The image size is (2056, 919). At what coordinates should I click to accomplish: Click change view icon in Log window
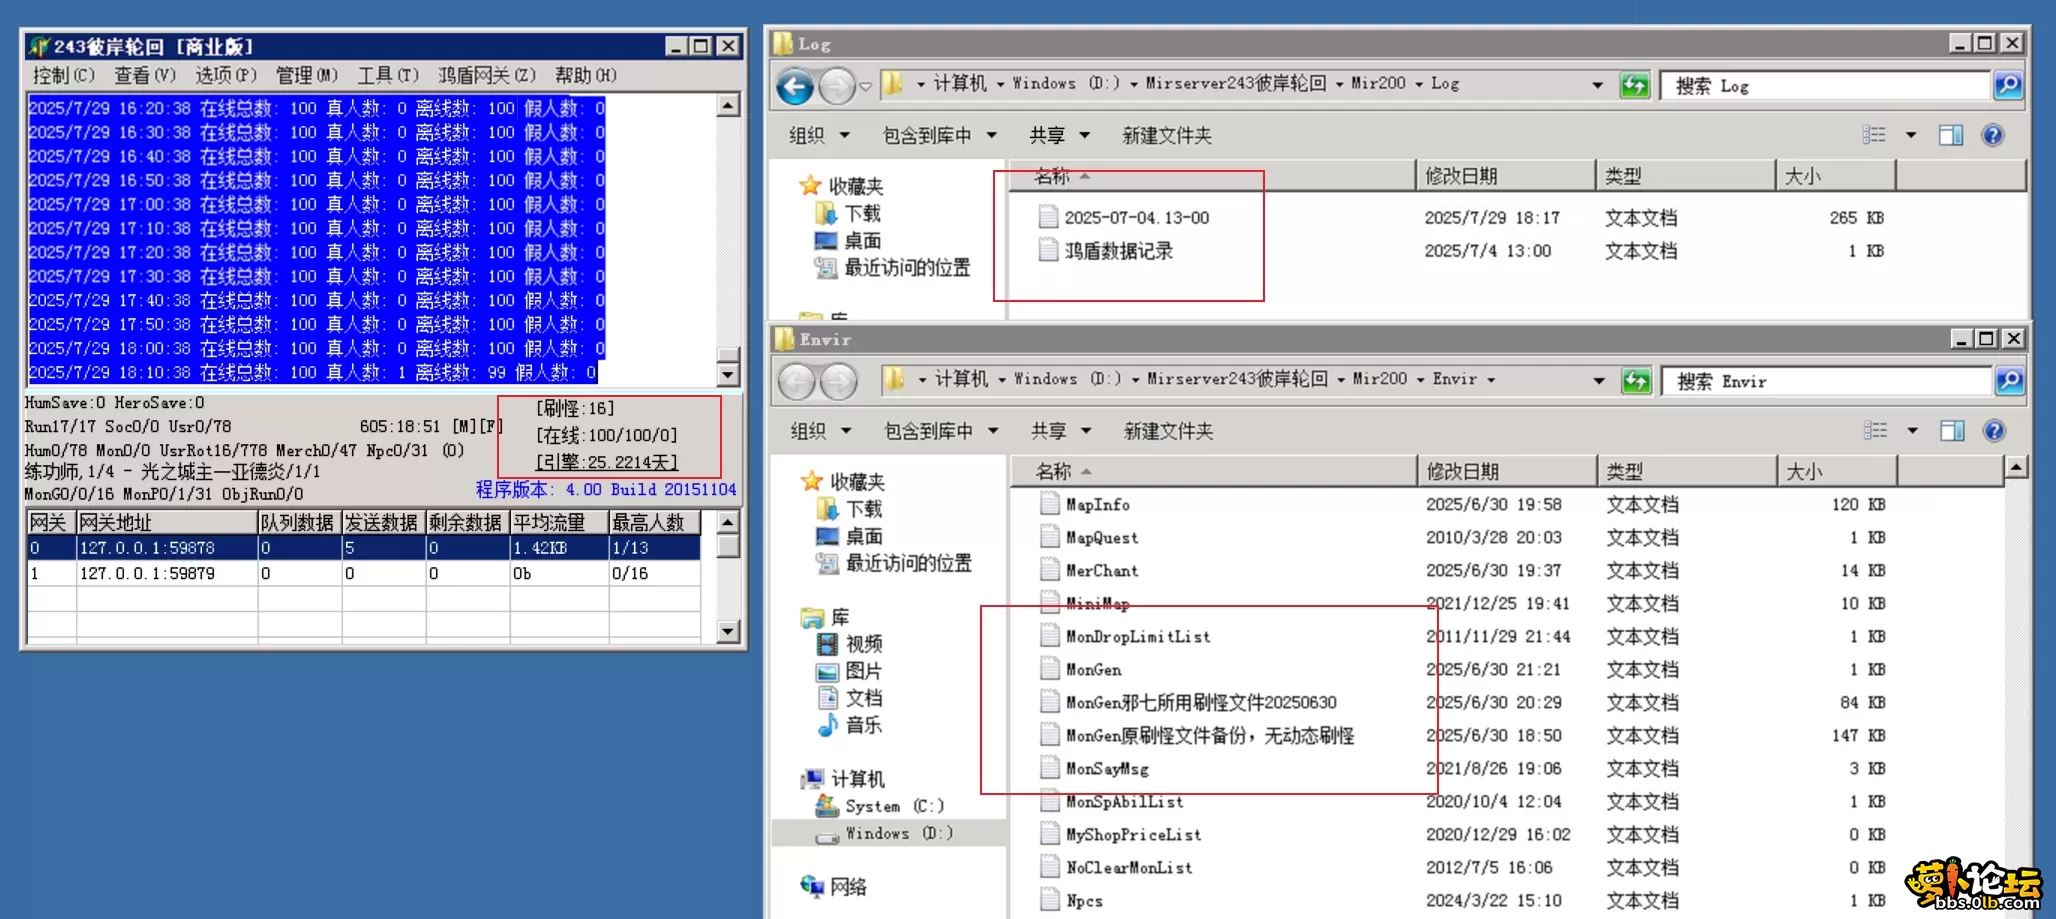1874,135
